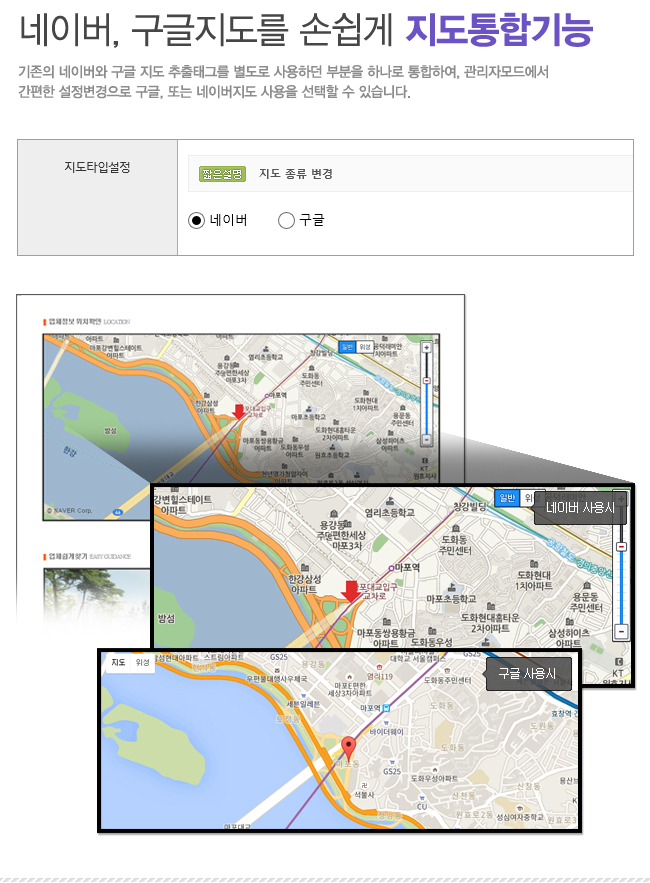The height and width of the screenshot is (883, 650).
Task: Zoom out using large Naver map minus button
Action: point(621,631)
